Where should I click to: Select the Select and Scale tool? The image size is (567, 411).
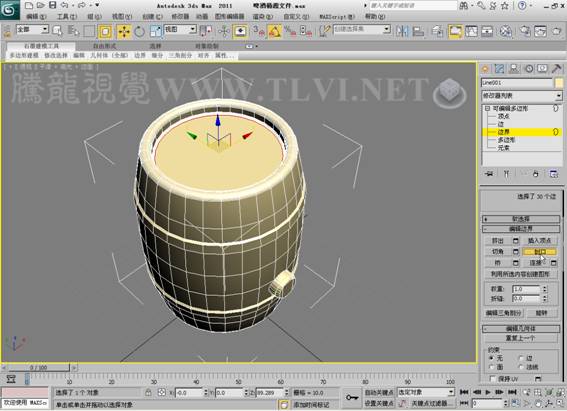(155, 32)
